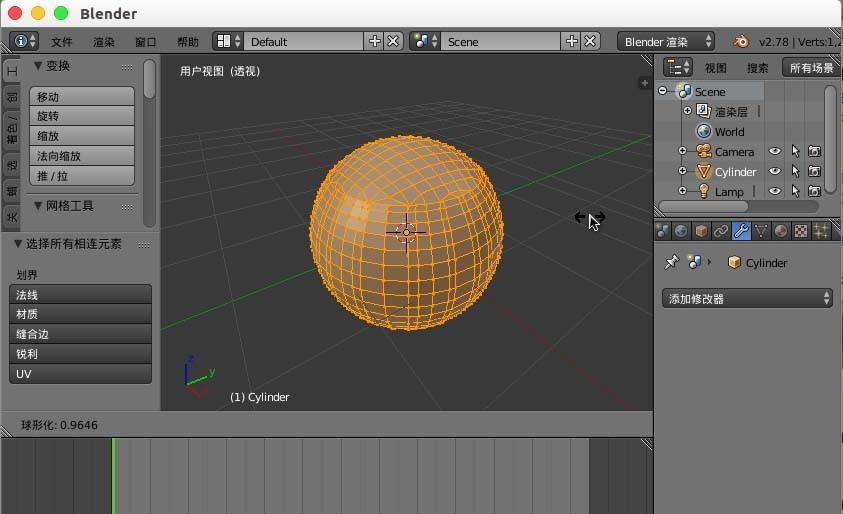Expand the Camera tree node
Image resolution: width=843 pixels, height=514 pixels.
(x=682, y=151)
